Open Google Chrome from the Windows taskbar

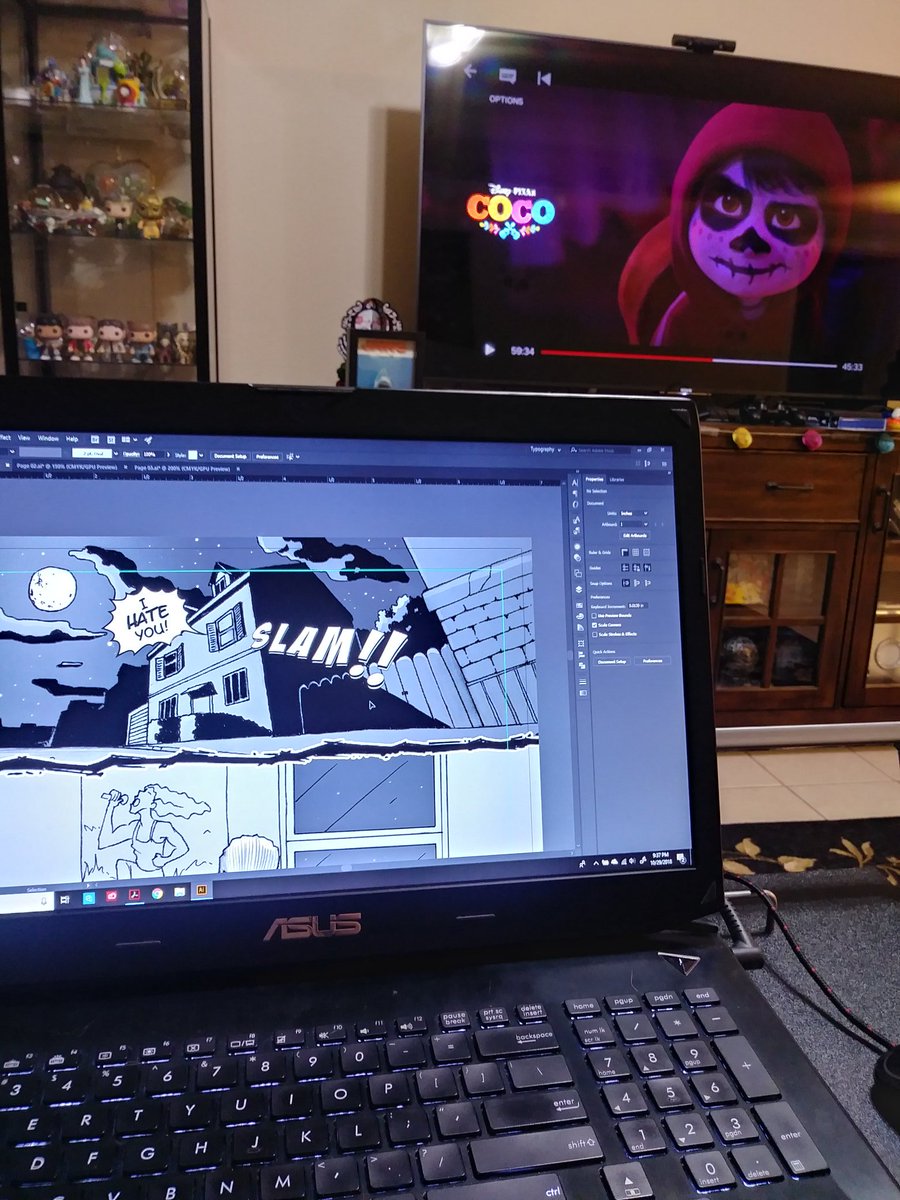(157, 893)
